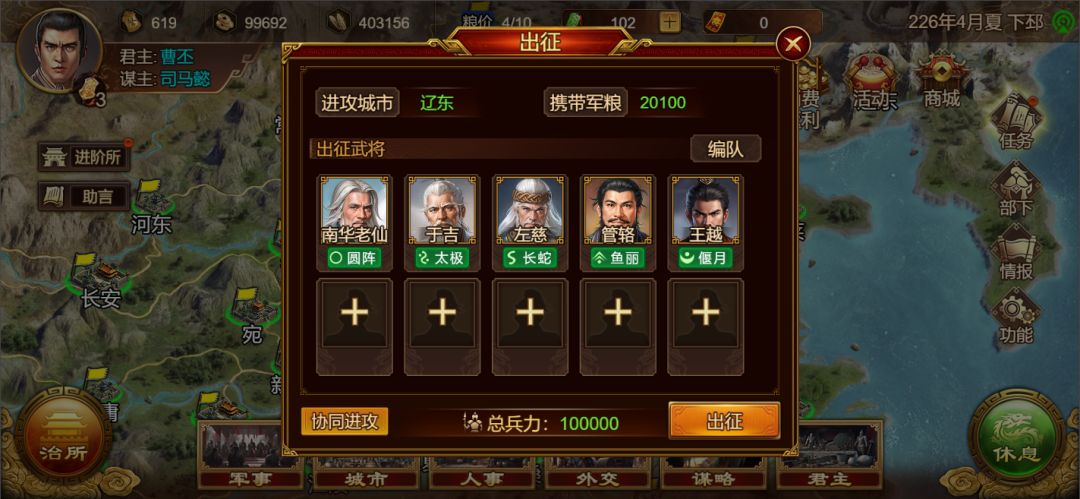Viewport: 1080px width, 499px height.
Task: Open the 任务 quest icon
Action: click(x=1016, y=125)
